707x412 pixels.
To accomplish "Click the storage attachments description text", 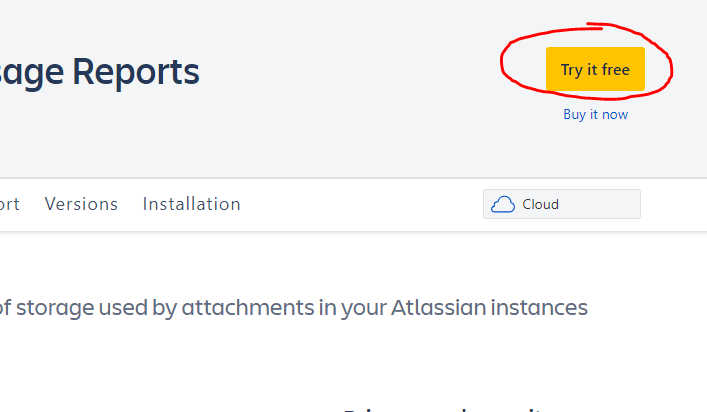I will (290, 307).
